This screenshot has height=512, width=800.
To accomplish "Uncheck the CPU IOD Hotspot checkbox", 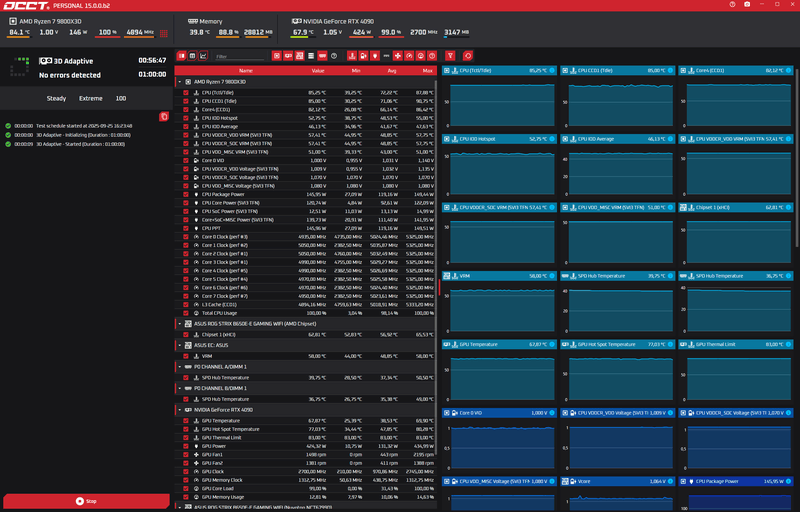I will click(186, 118).
